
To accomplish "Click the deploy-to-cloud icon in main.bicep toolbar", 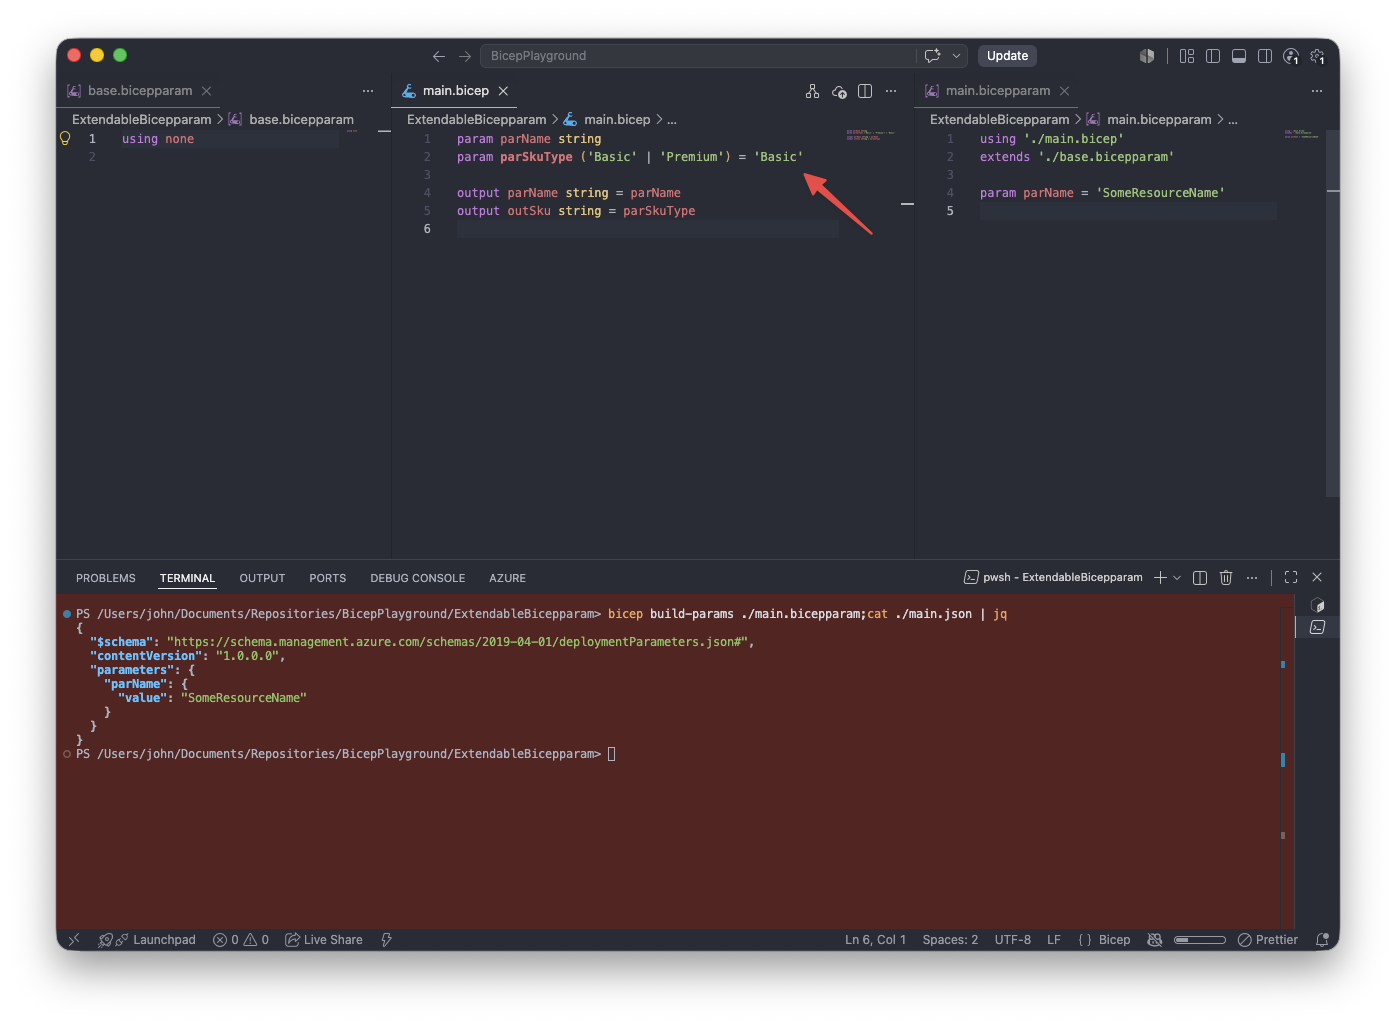I will tap(839, 91).
